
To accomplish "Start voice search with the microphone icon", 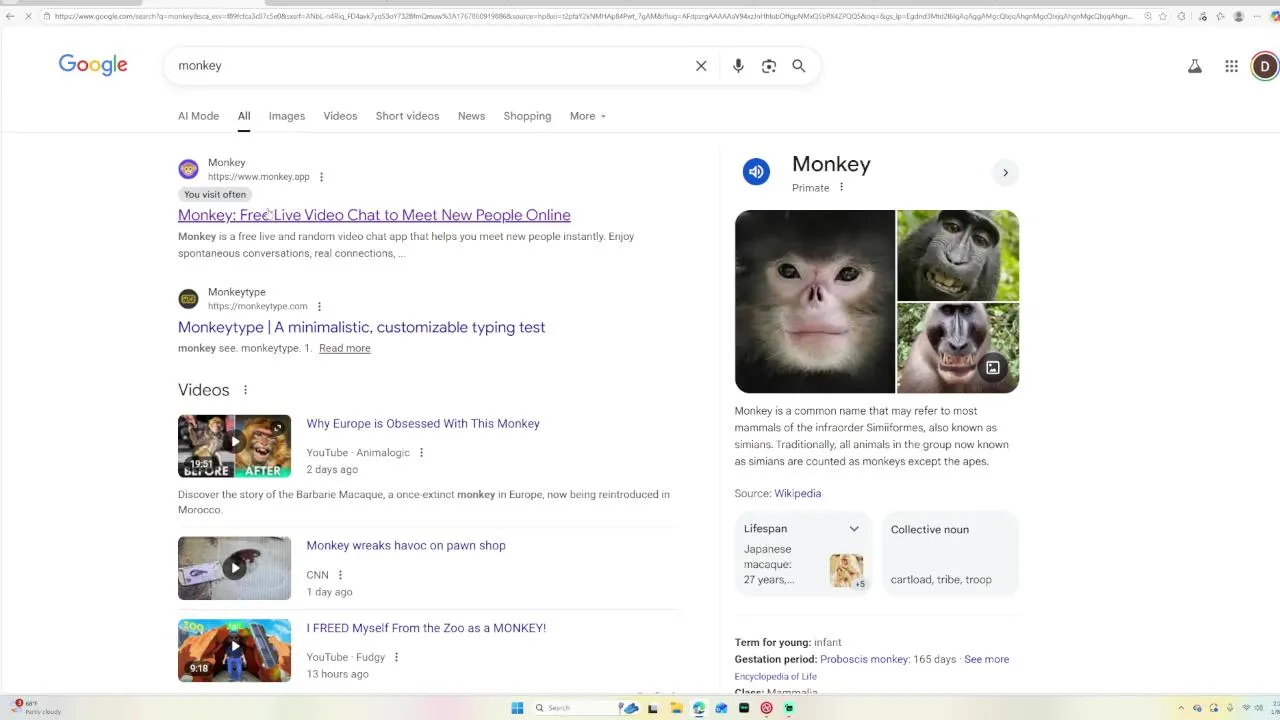I will [738, 66].
